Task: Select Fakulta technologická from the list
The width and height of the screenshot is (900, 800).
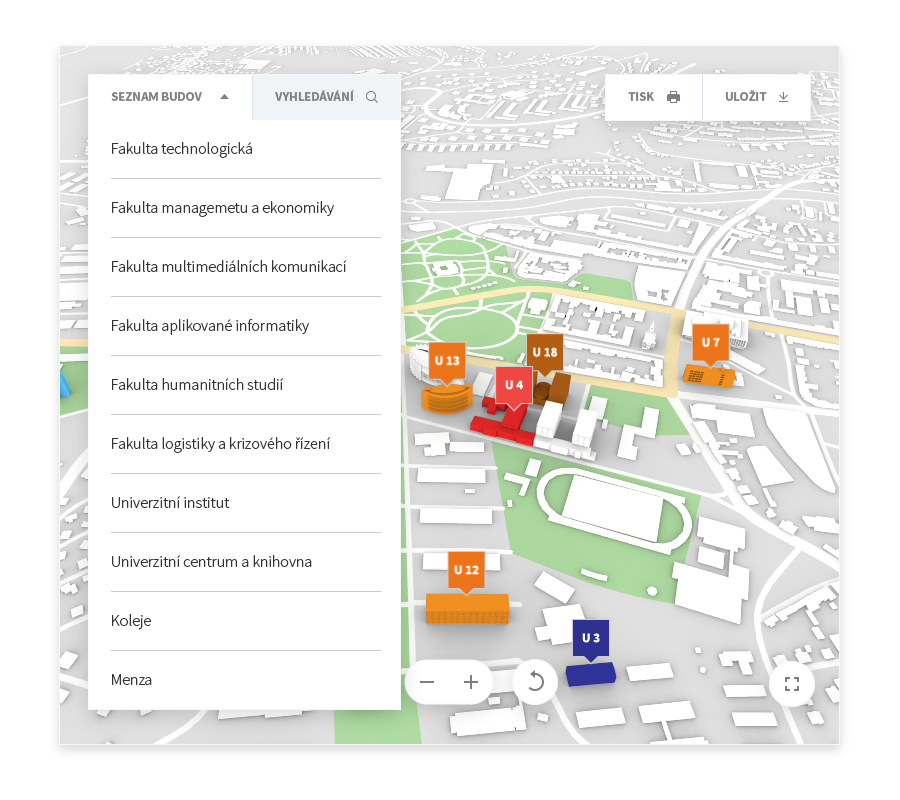Action: (182, 149)
